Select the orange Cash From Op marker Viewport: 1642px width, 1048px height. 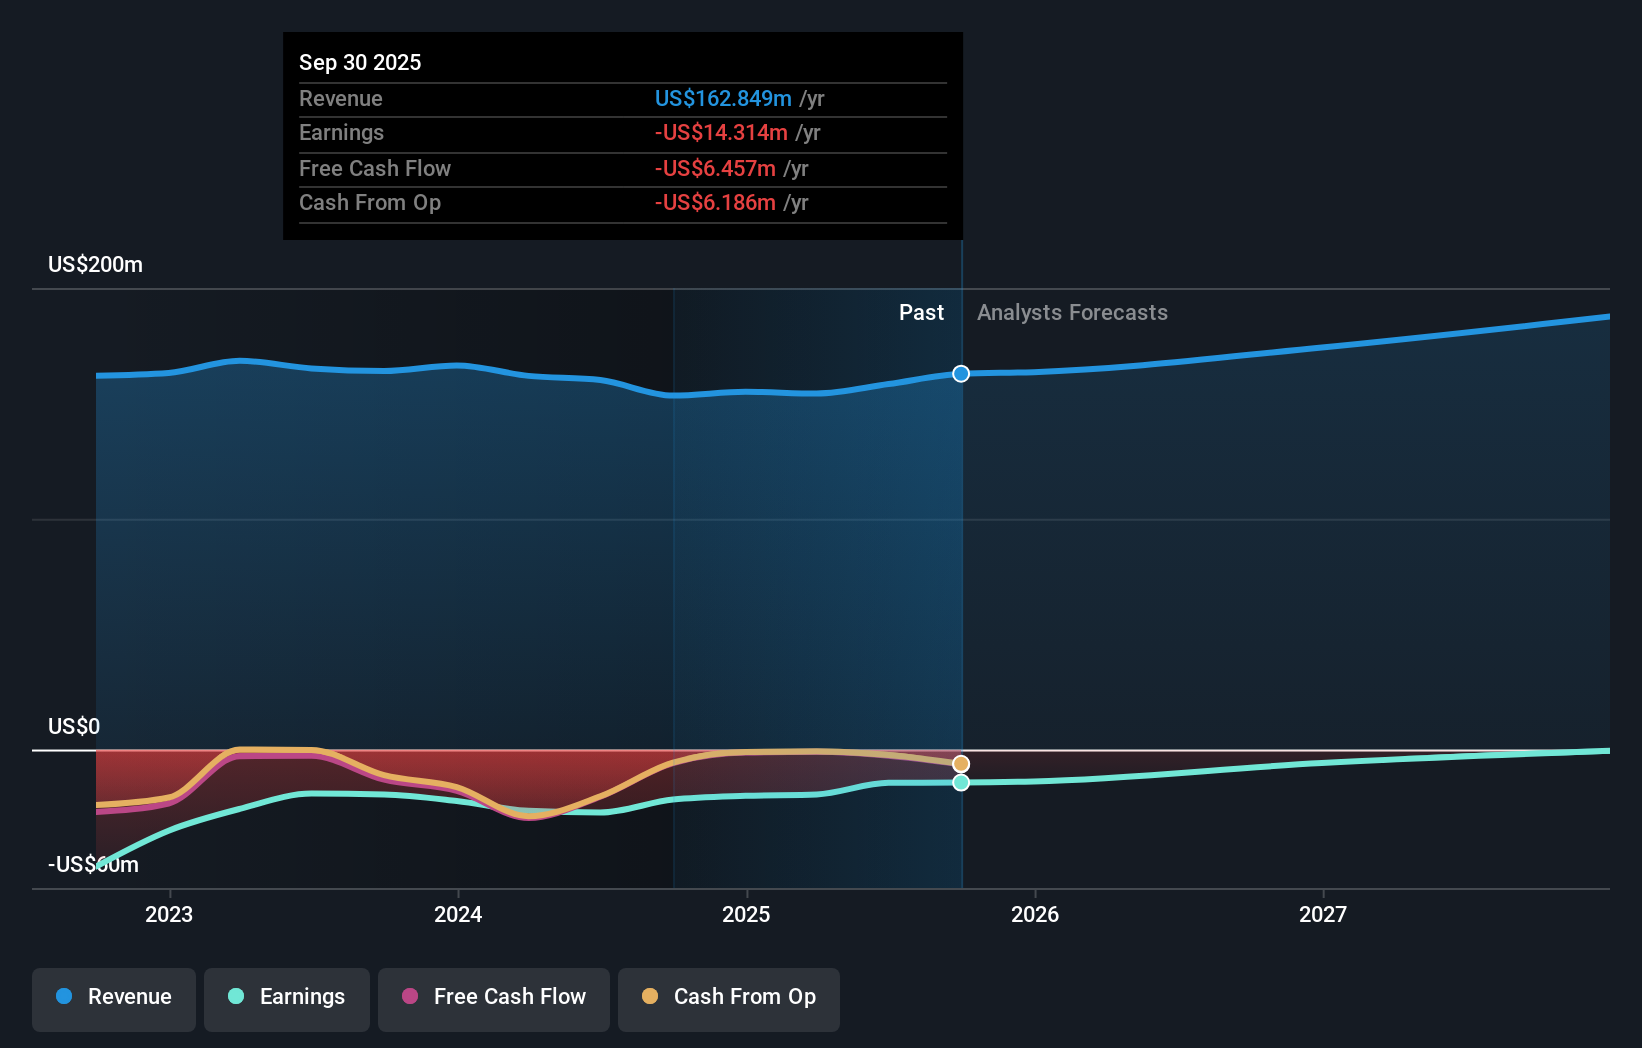click(961, 763)
